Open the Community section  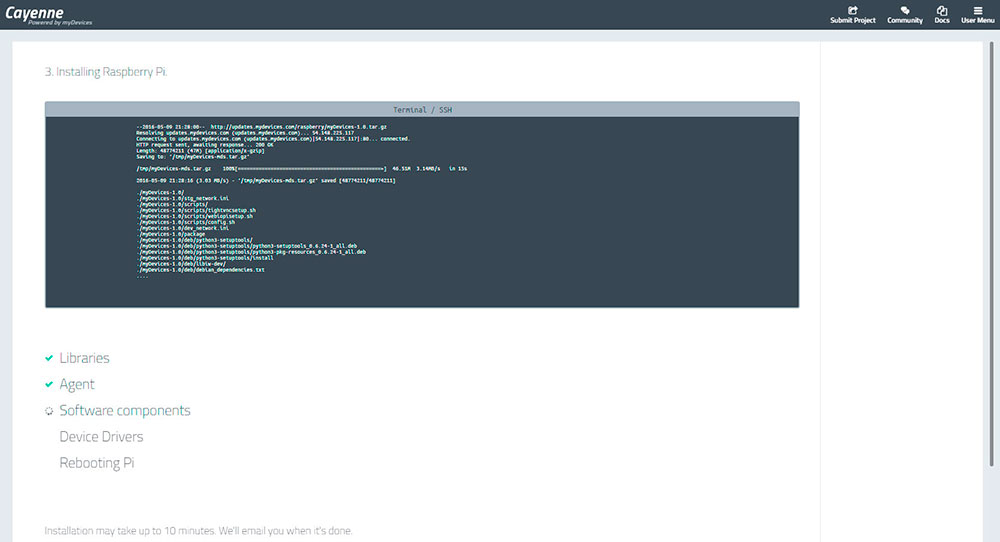pos(904,14)
